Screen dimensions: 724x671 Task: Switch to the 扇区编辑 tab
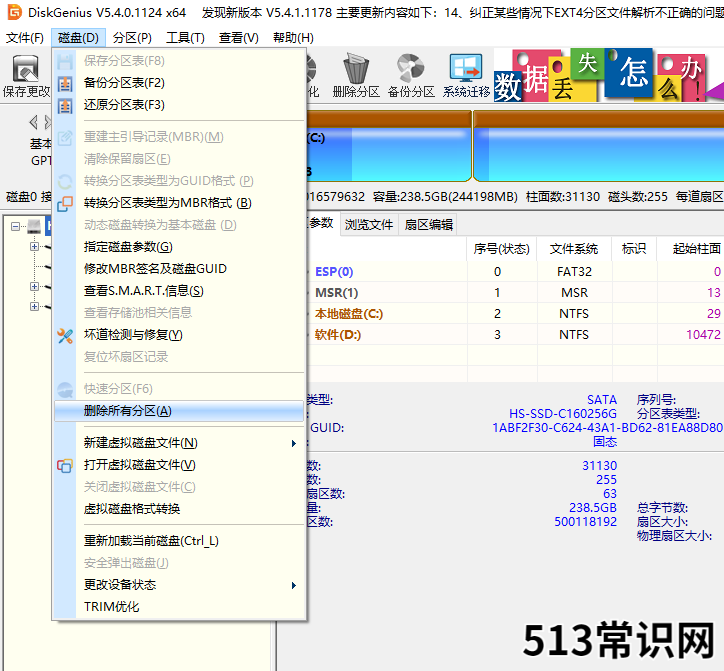point(428,225)
